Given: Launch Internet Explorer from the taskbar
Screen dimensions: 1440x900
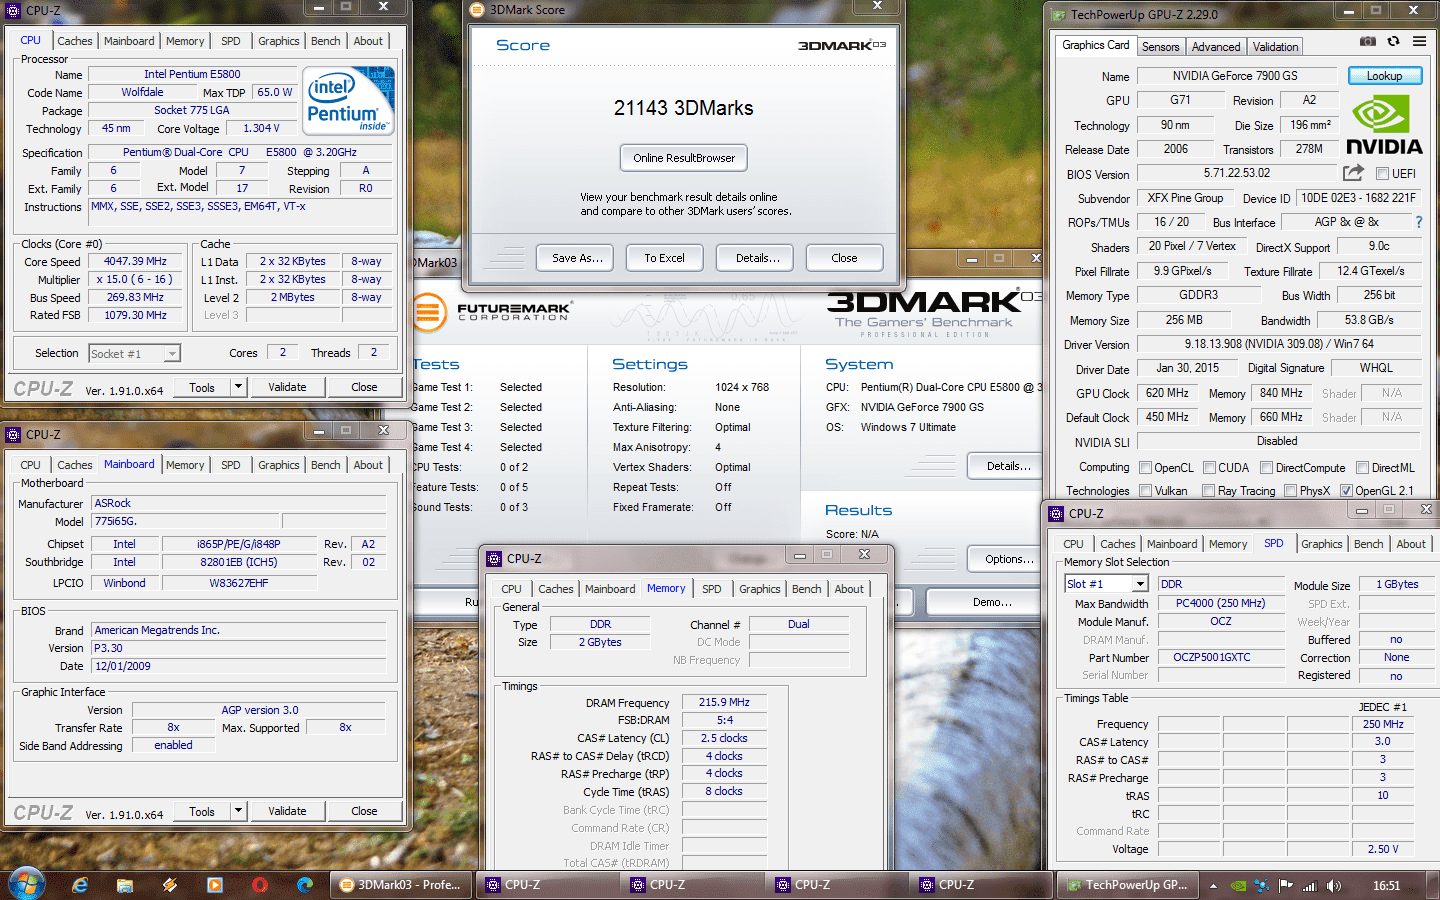Looking at the screenshot, I should coord(80,885).
